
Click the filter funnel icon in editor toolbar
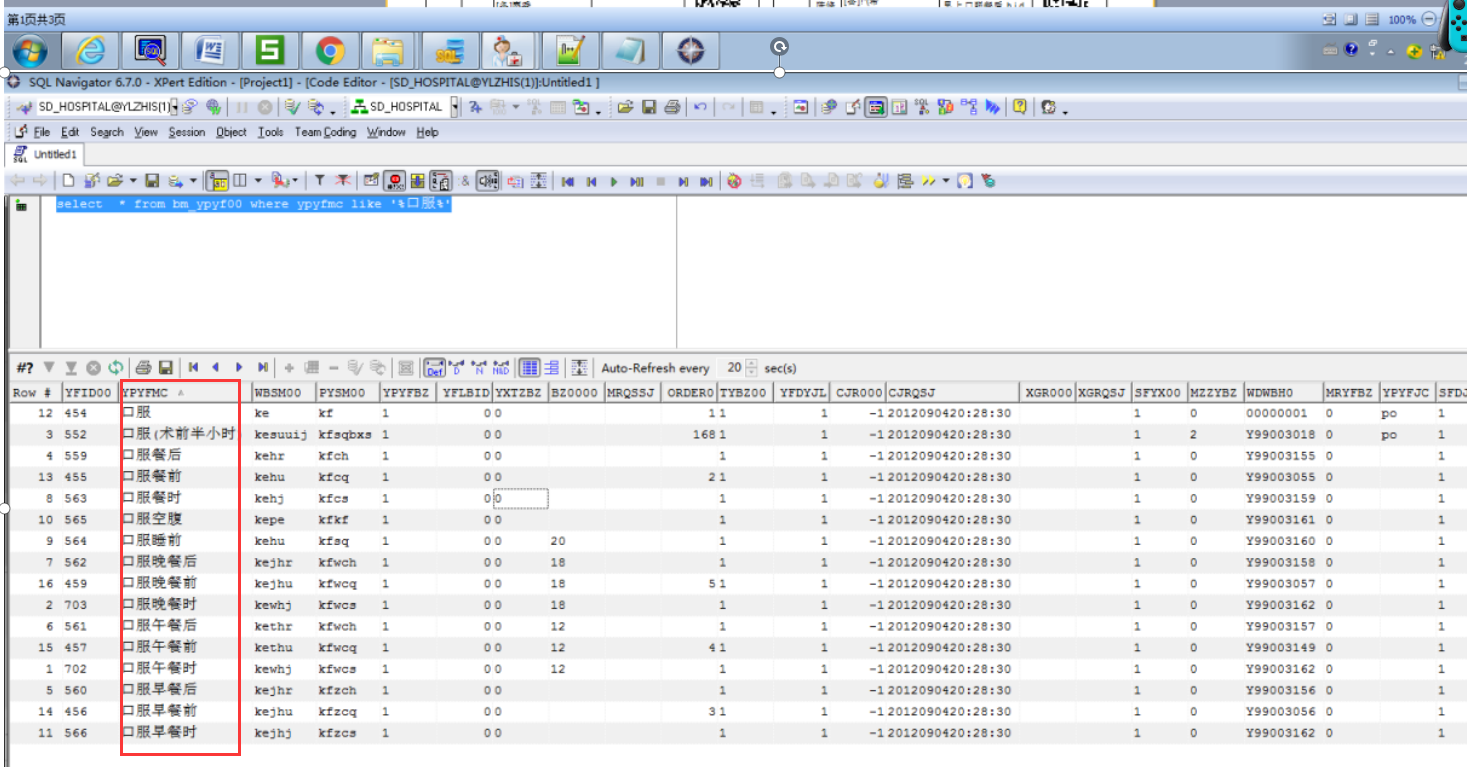(x=319, y=181)
